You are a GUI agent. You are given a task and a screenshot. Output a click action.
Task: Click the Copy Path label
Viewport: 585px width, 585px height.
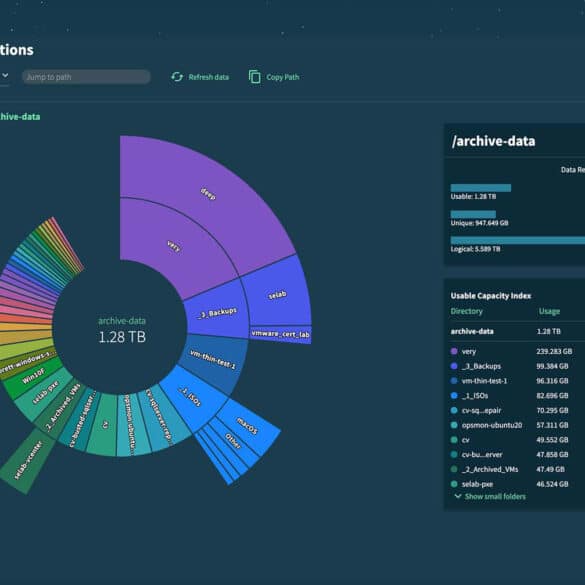(282, 77)
